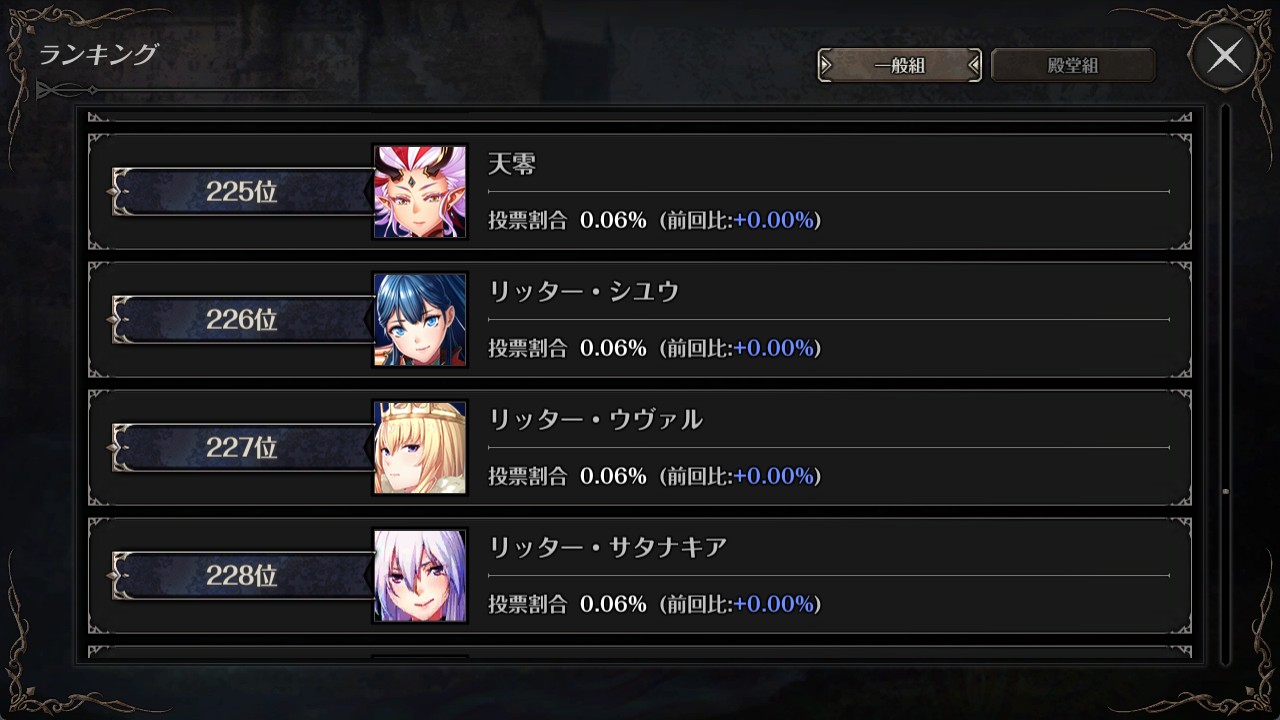
Task: Open the リッター・サタナキア portrait icon
Action: [x=420, y=576]
